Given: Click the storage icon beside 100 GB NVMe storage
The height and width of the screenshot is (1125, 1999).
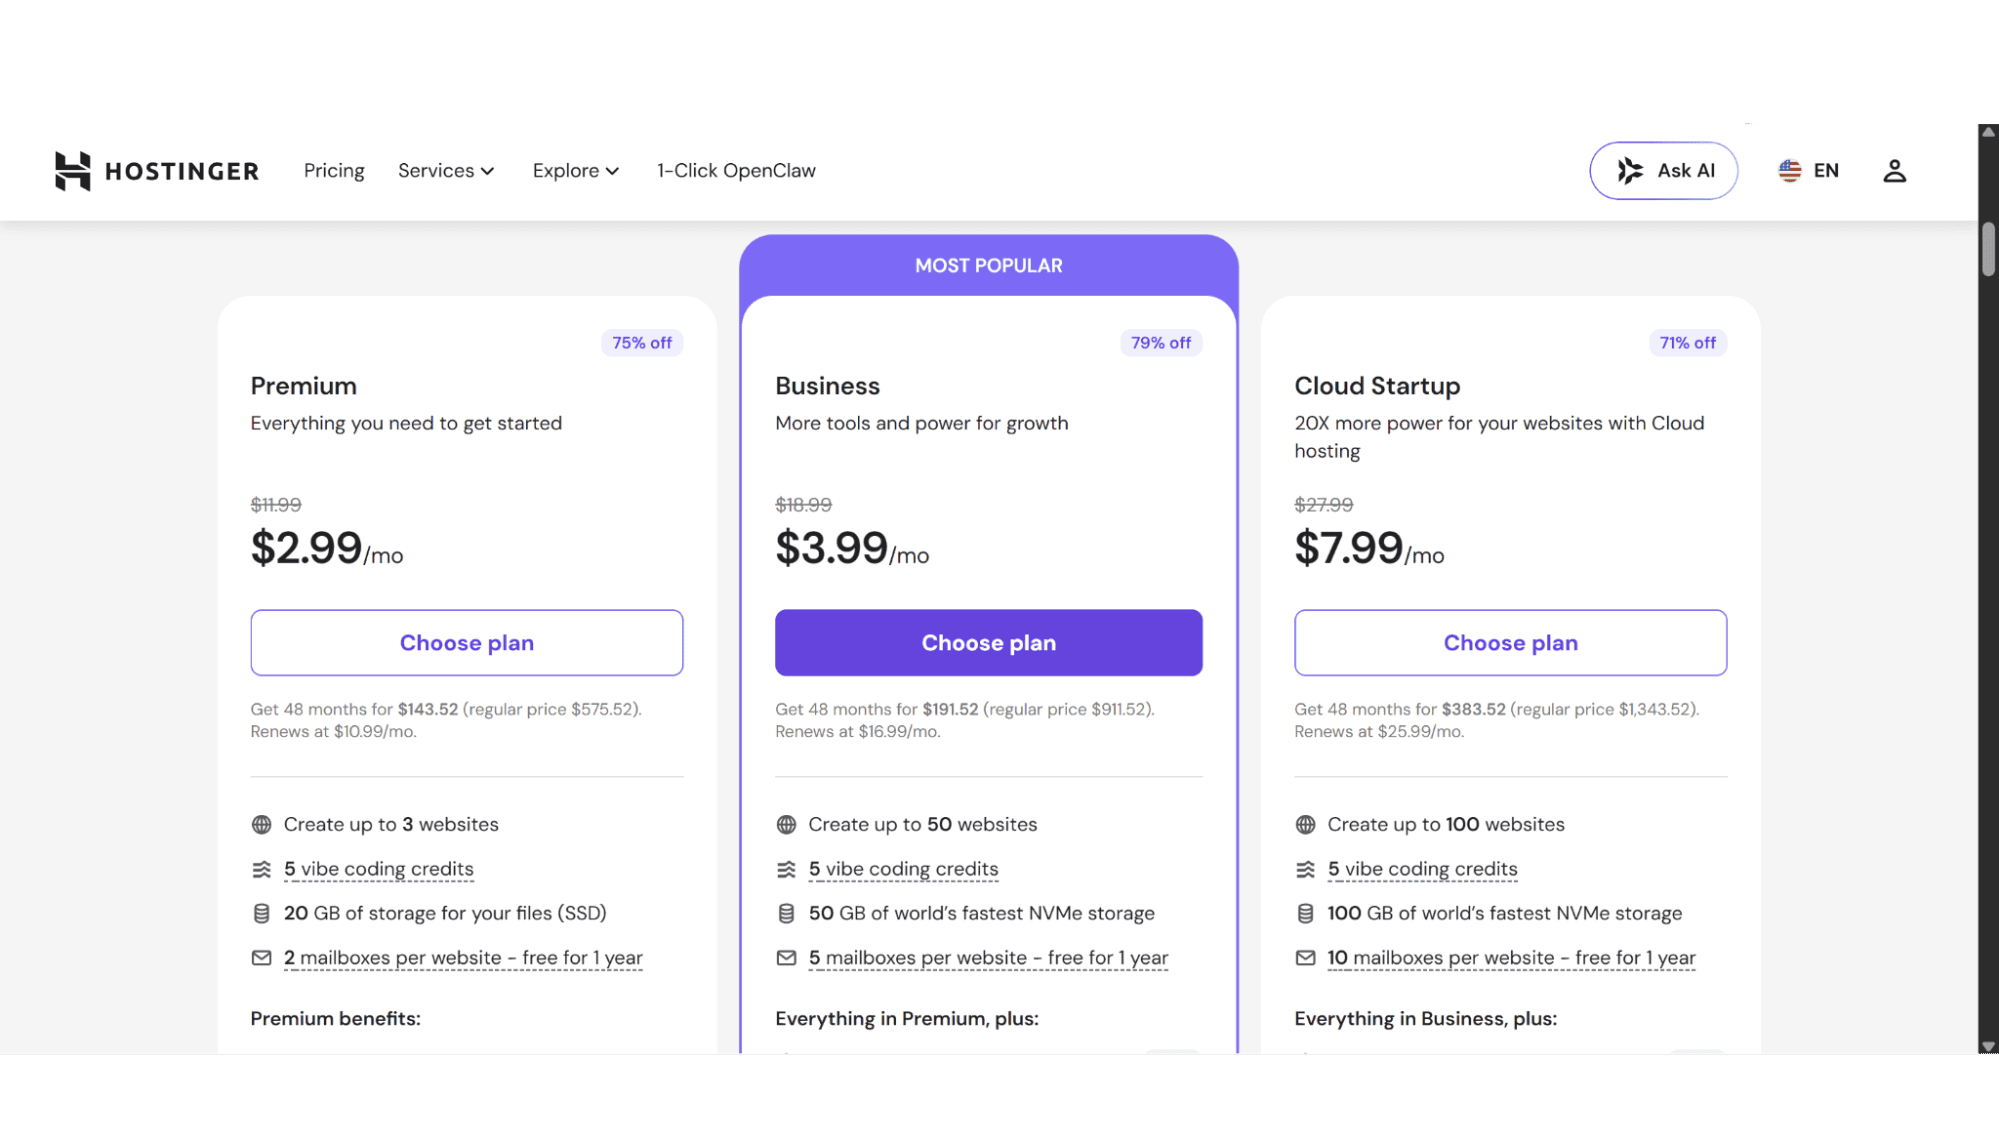Looking at the screenshot, I should (x=1305, y=914).
